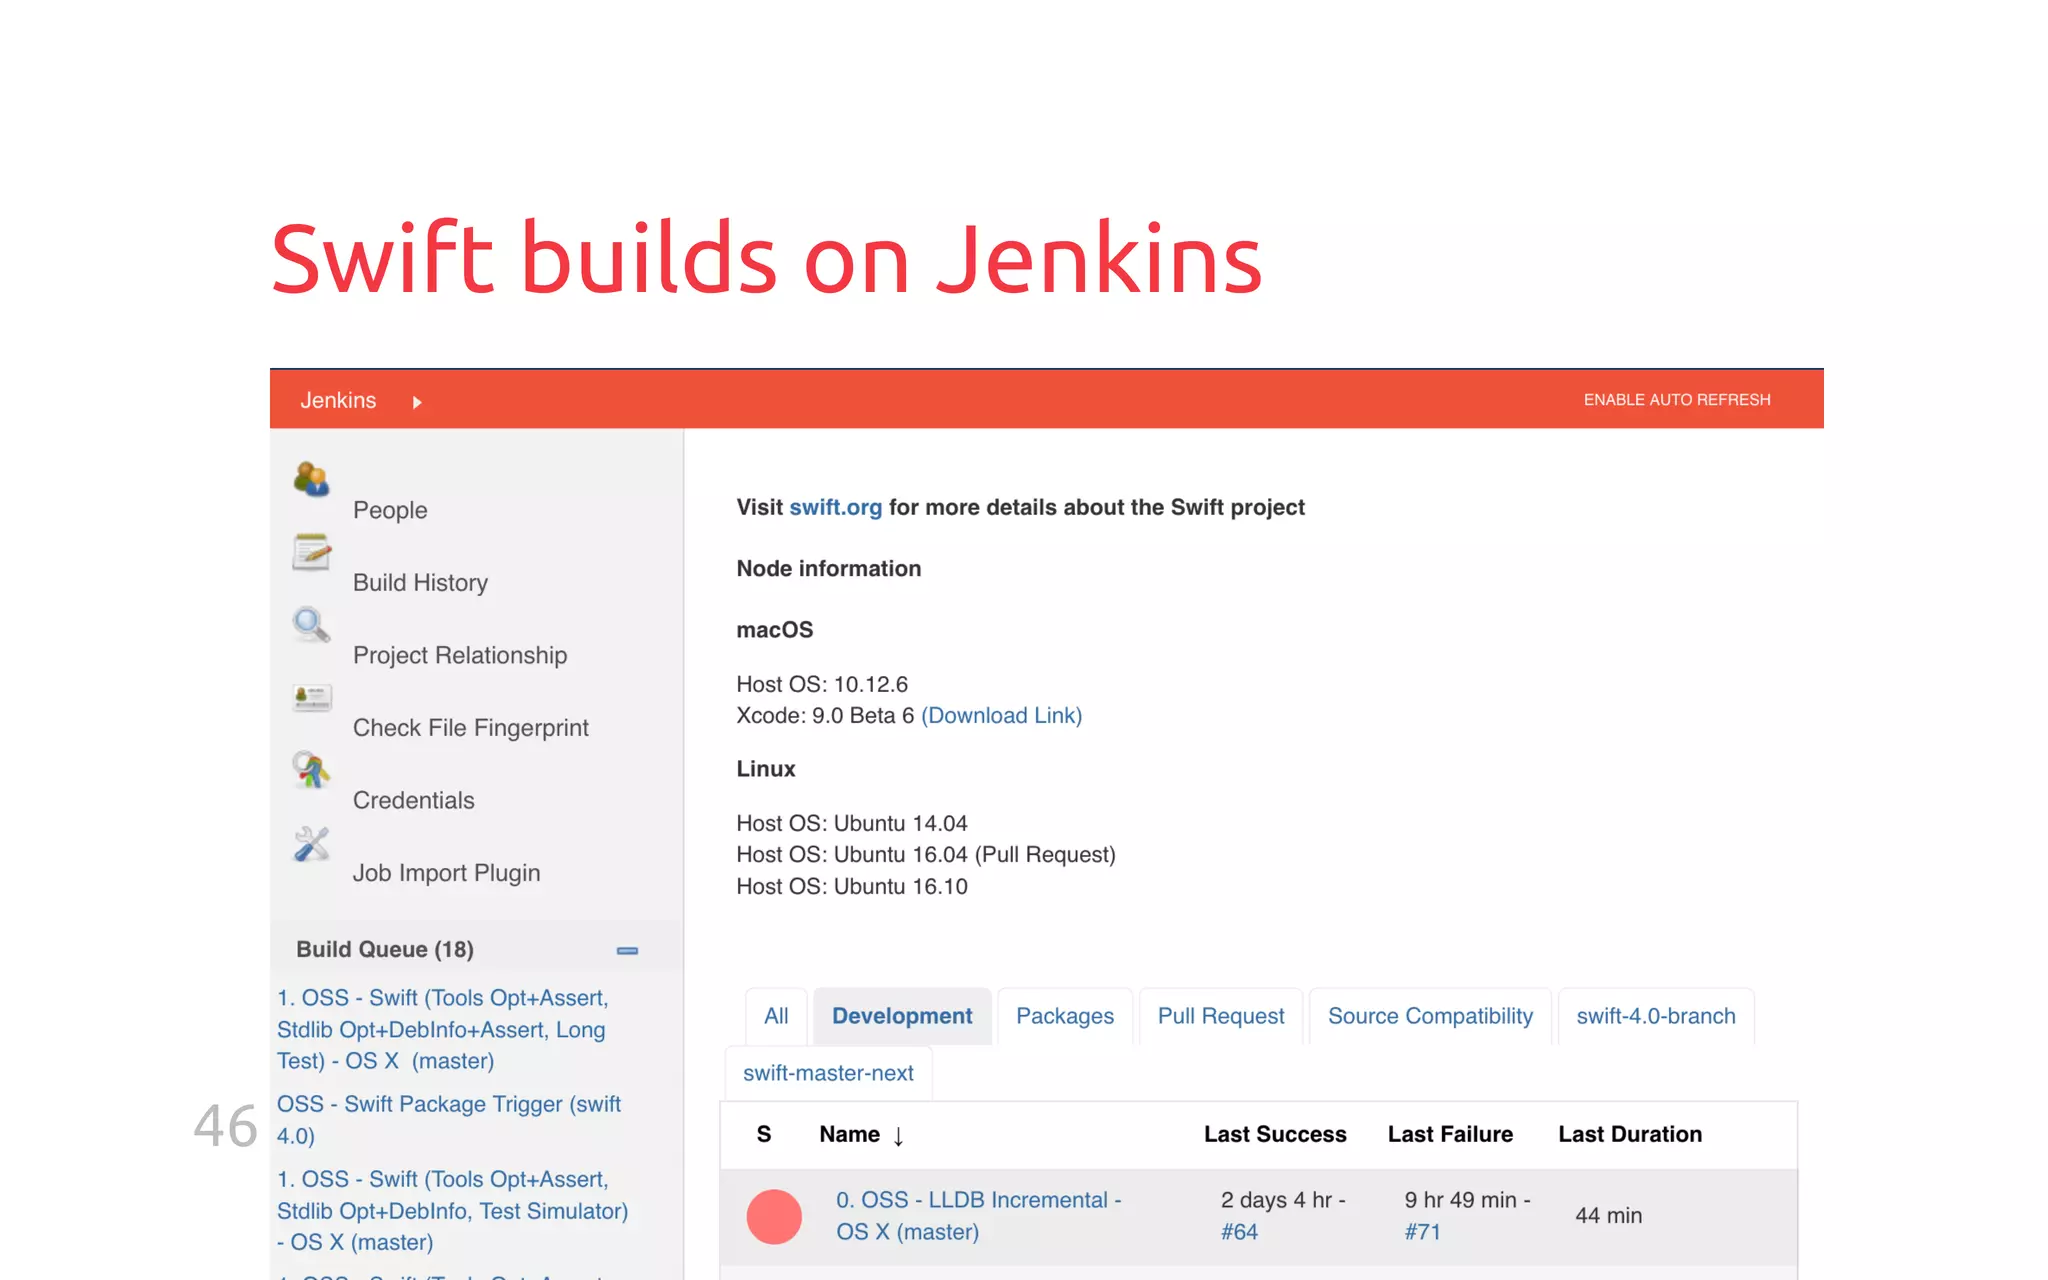The width and height of the screenshot is (2048, 1280).
Task: Select the Development tab
Action: 902,1016
